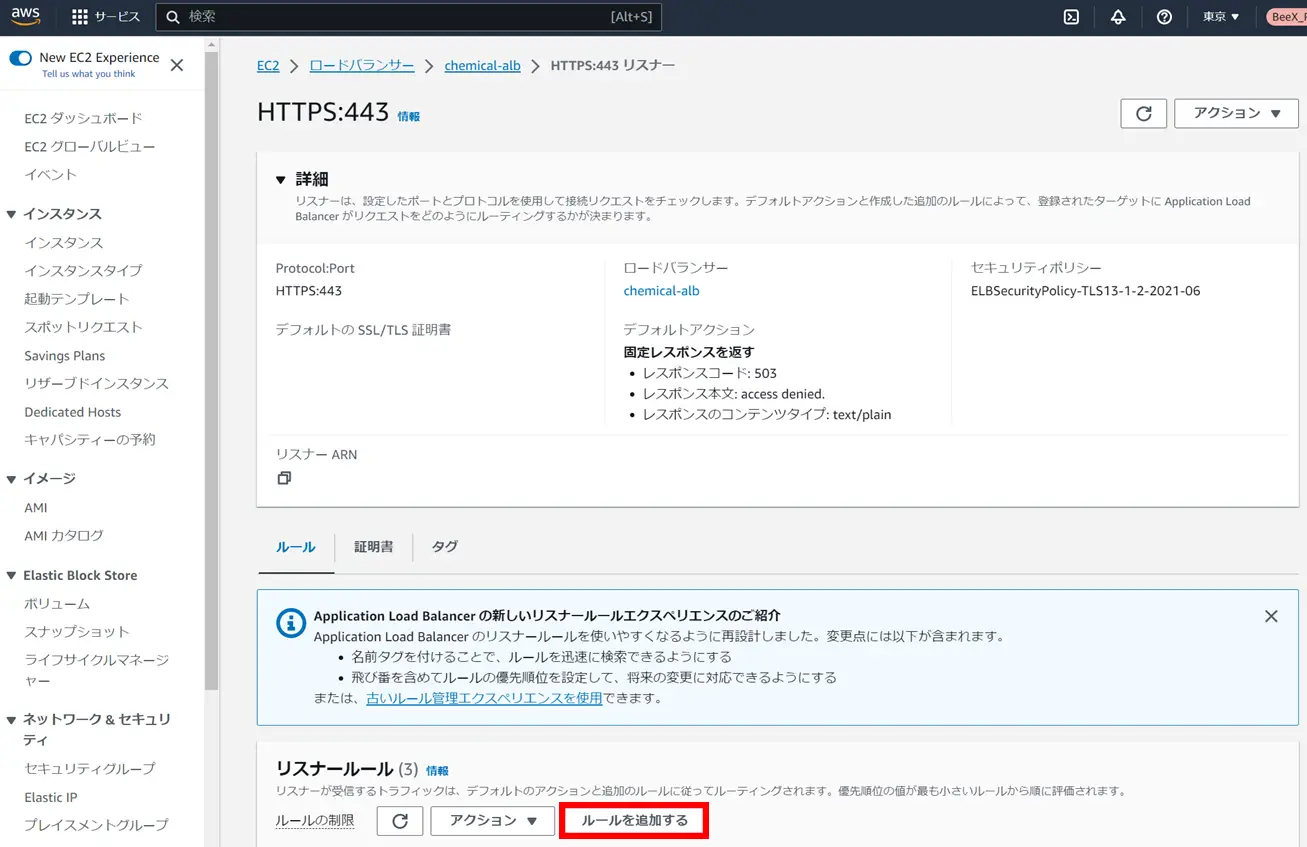This screenshot has height=847, width=1307.
Task: Open スポットリクエスト in the sidebar
Action: click(84, 327)
